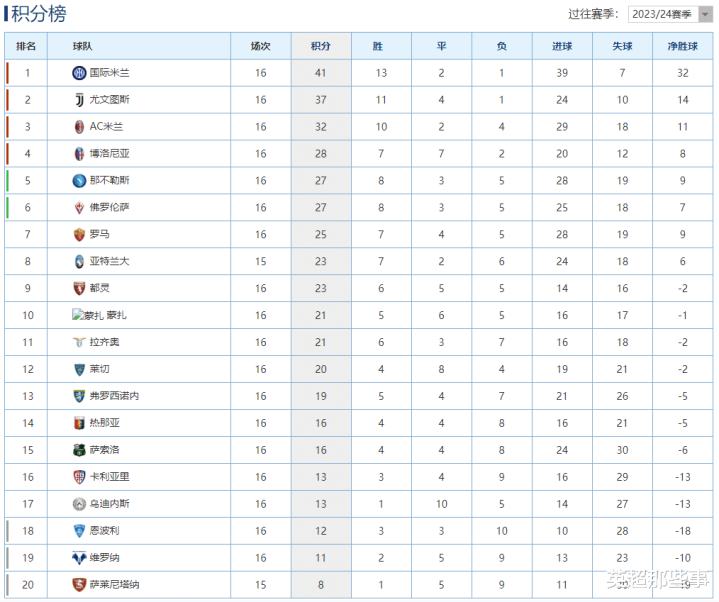Click the 排名 column header
This screenshot has height=602, width=719.
[x=26, y=46]
